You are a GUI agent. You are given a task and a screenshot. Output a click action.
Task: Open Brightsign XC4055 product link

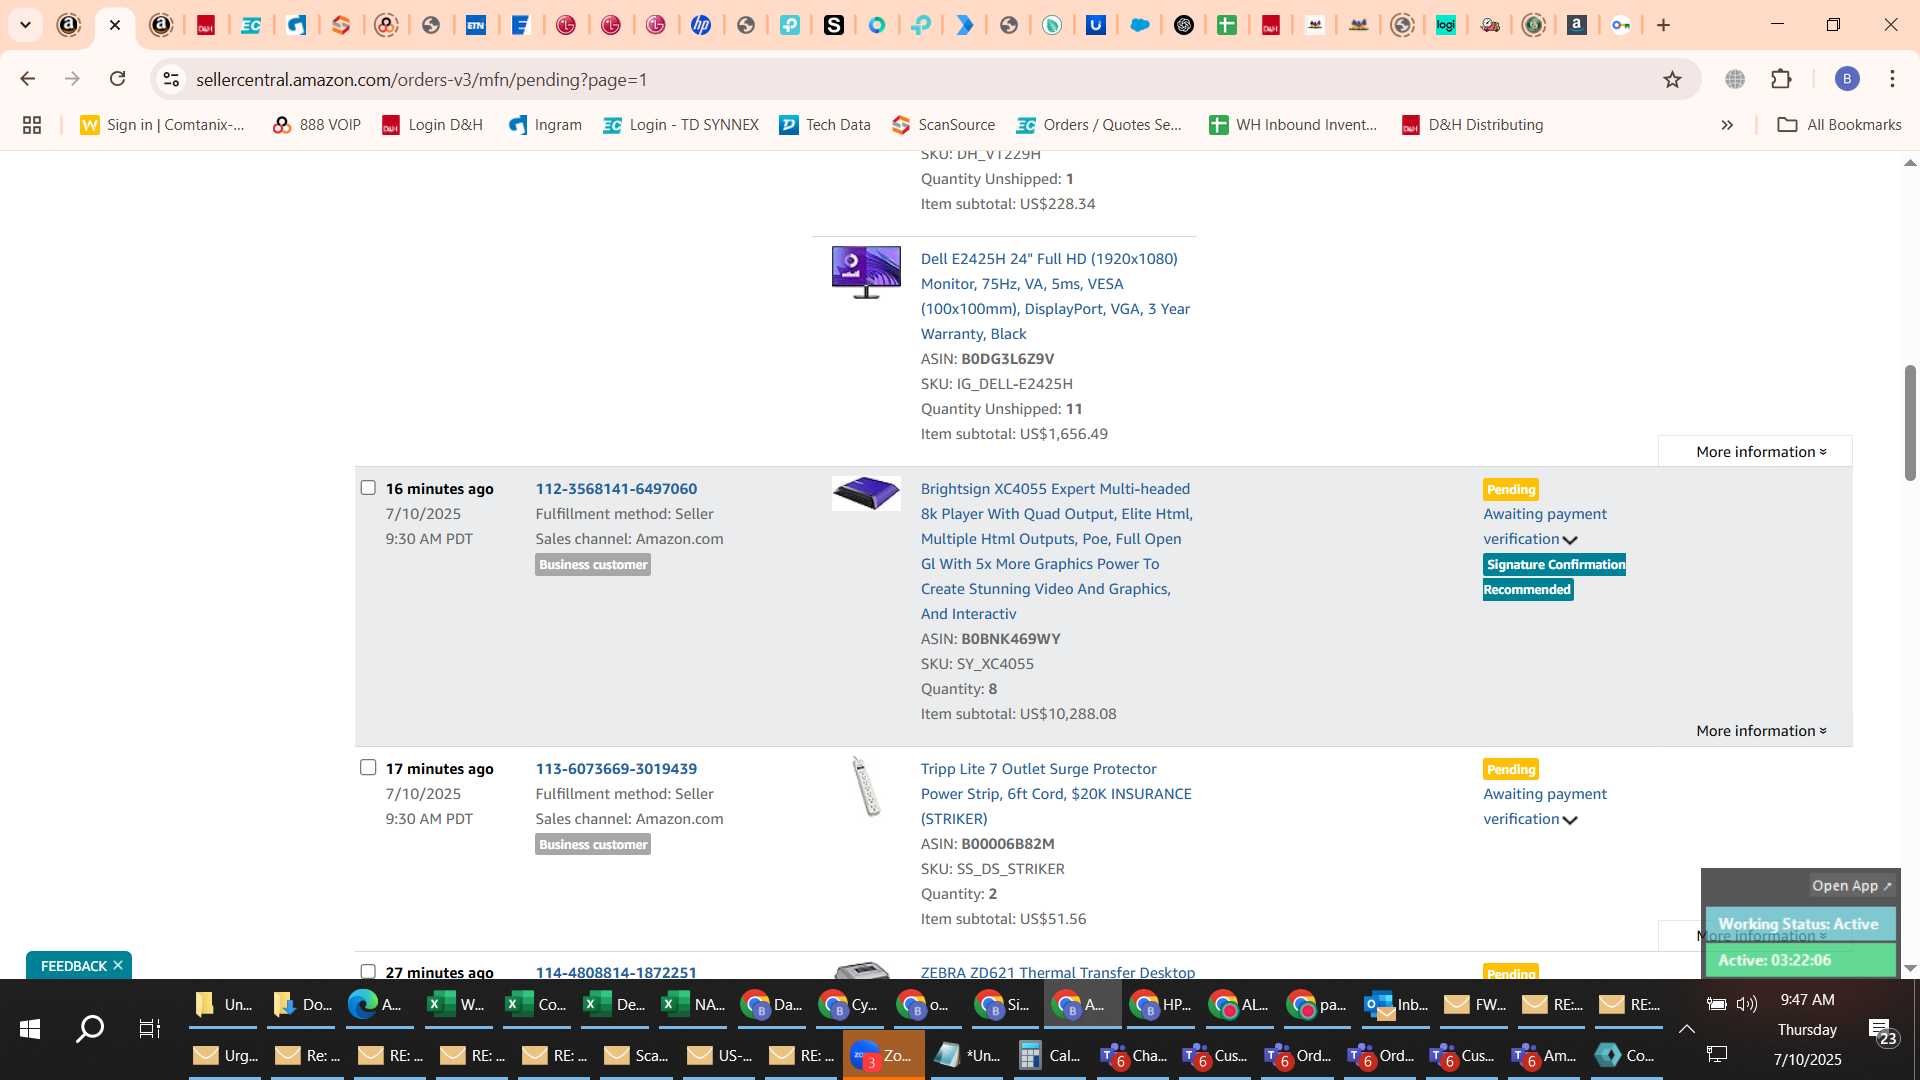tap(1056, 551)
